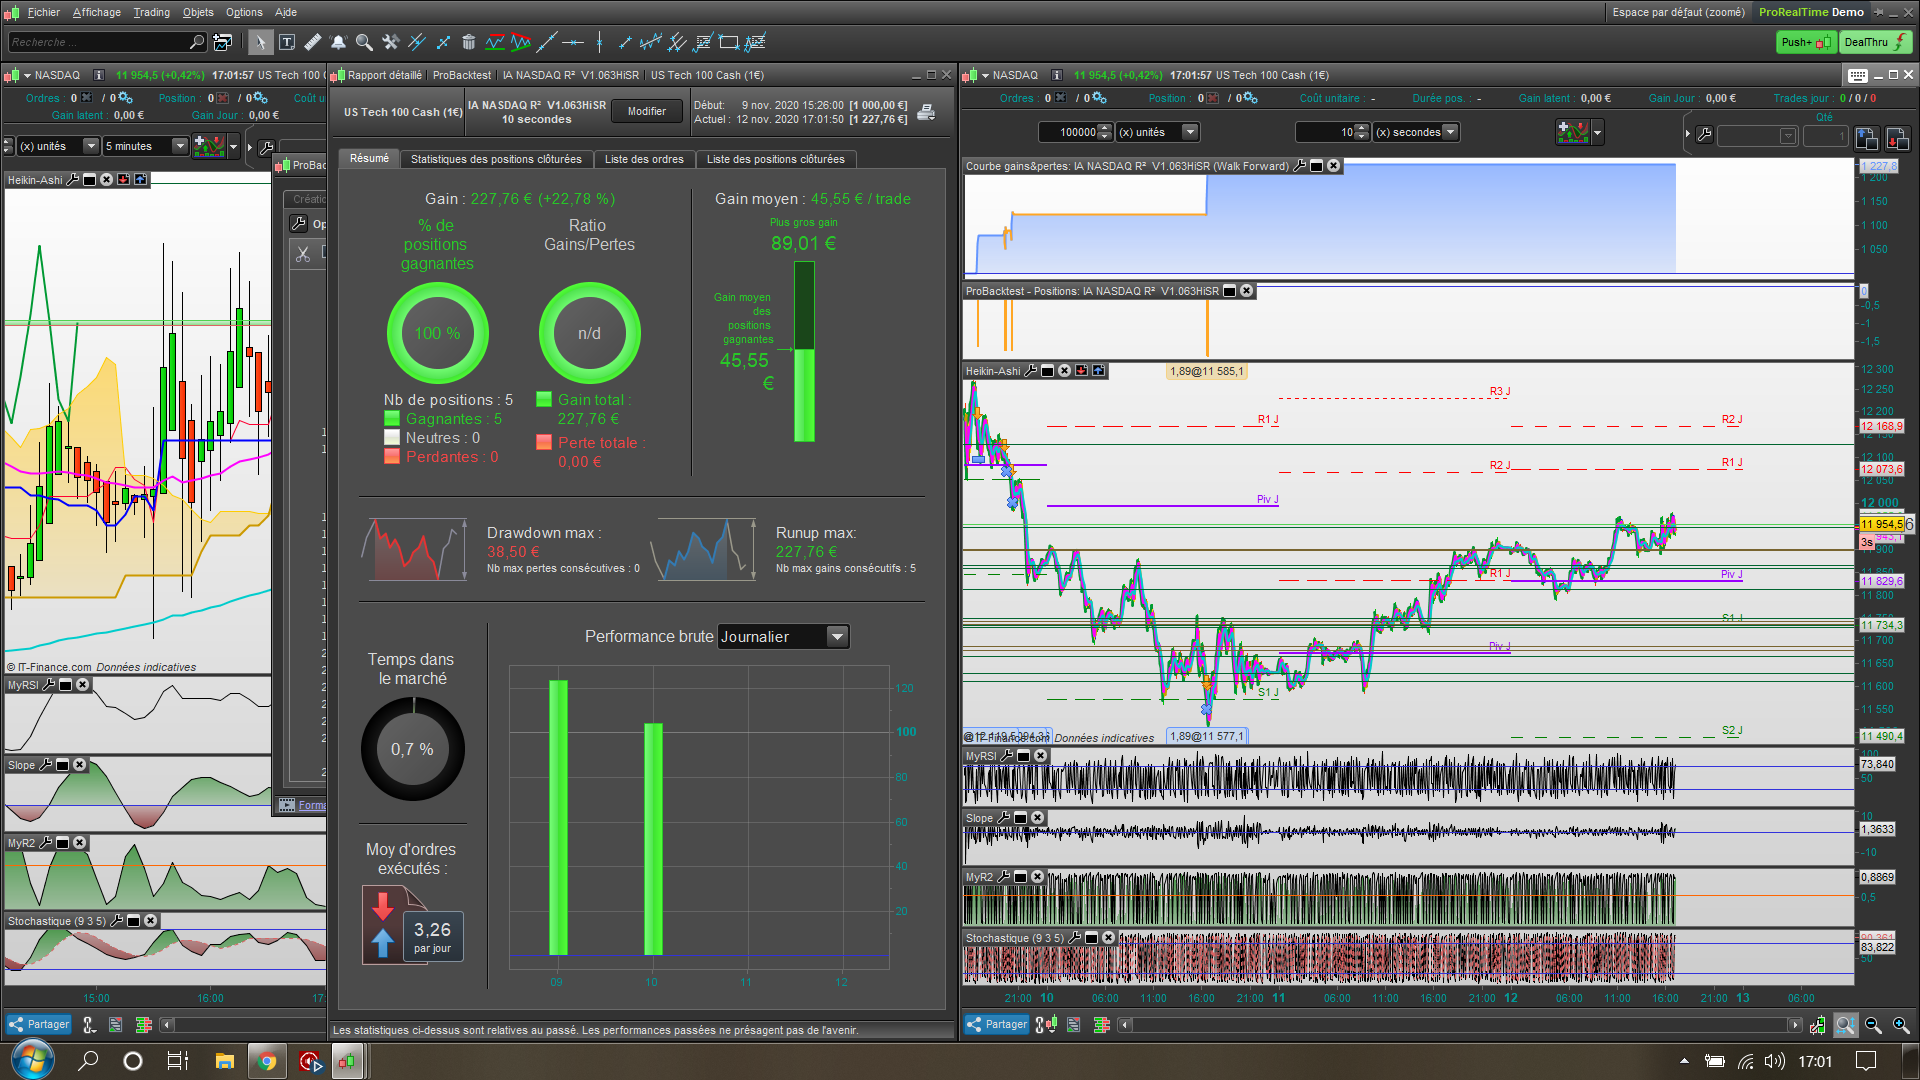Close ProBacktest Positions panel with X icon
This screenshot has width=1920, height=1080.
coord(1246,291)
